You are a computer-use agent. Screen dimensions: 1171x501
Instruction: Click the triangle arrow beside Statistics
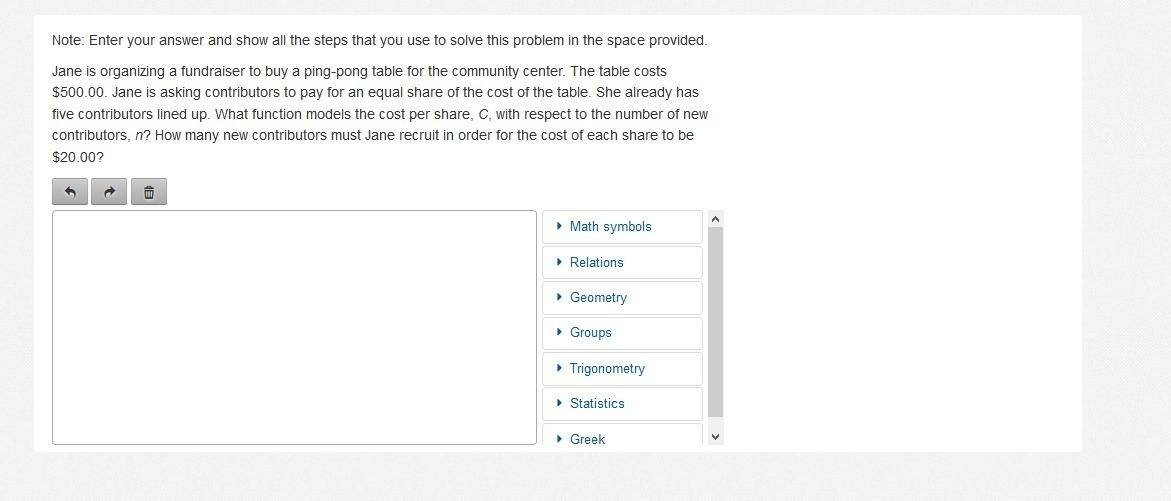pyautogui.click(x=560, y=404)
